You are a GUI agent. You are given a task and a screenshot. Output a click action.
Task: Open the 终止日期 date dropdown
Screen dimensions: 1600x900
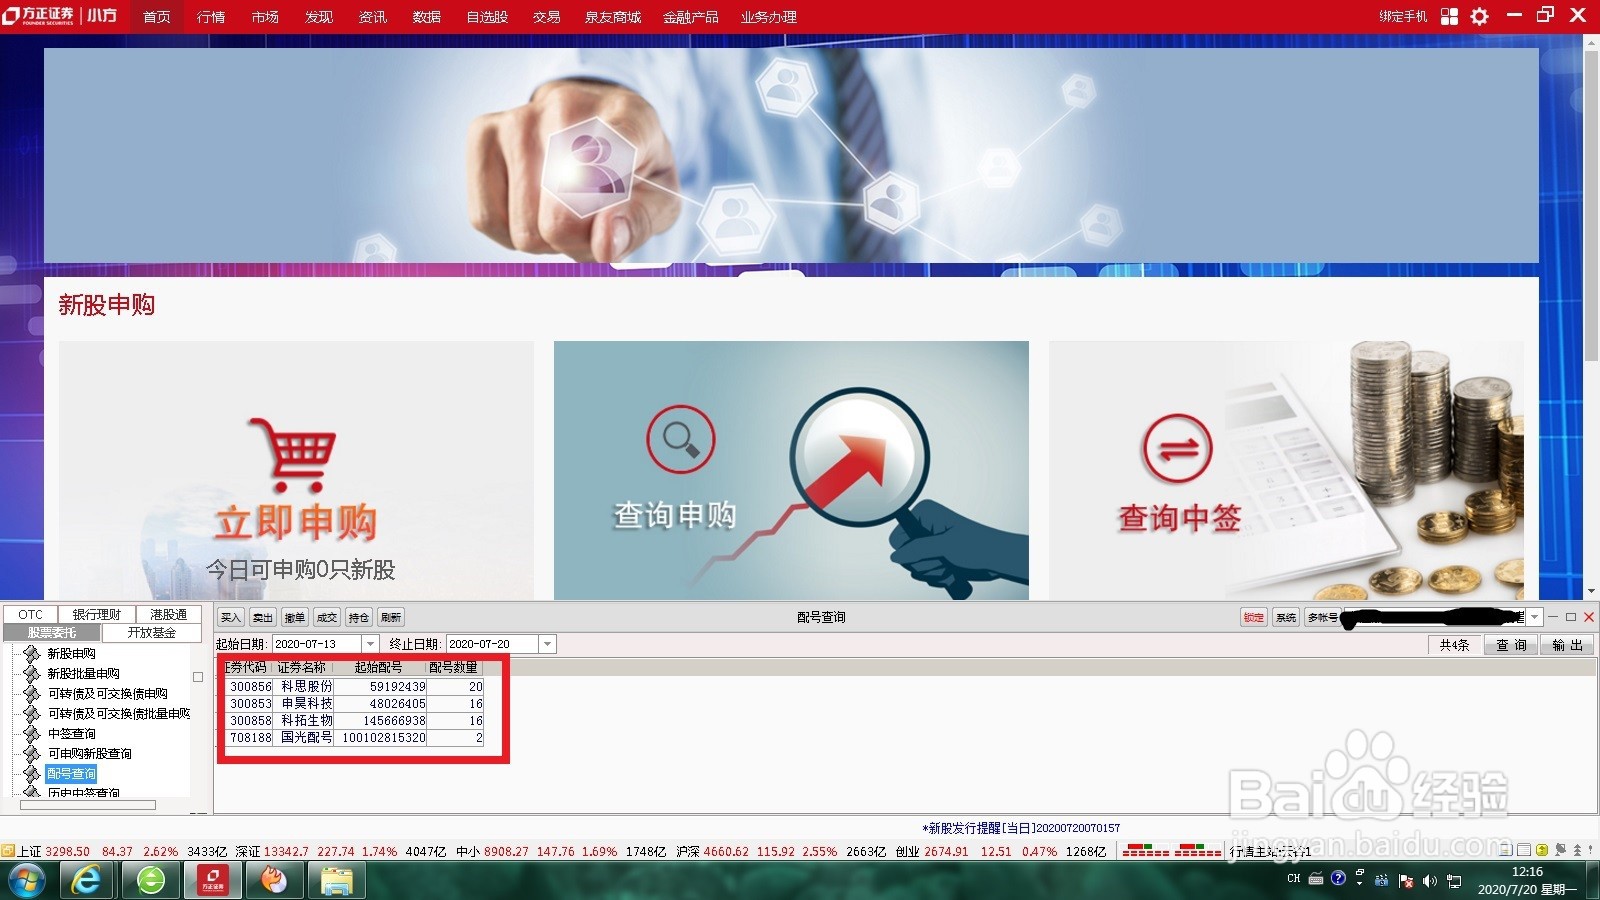547,644
